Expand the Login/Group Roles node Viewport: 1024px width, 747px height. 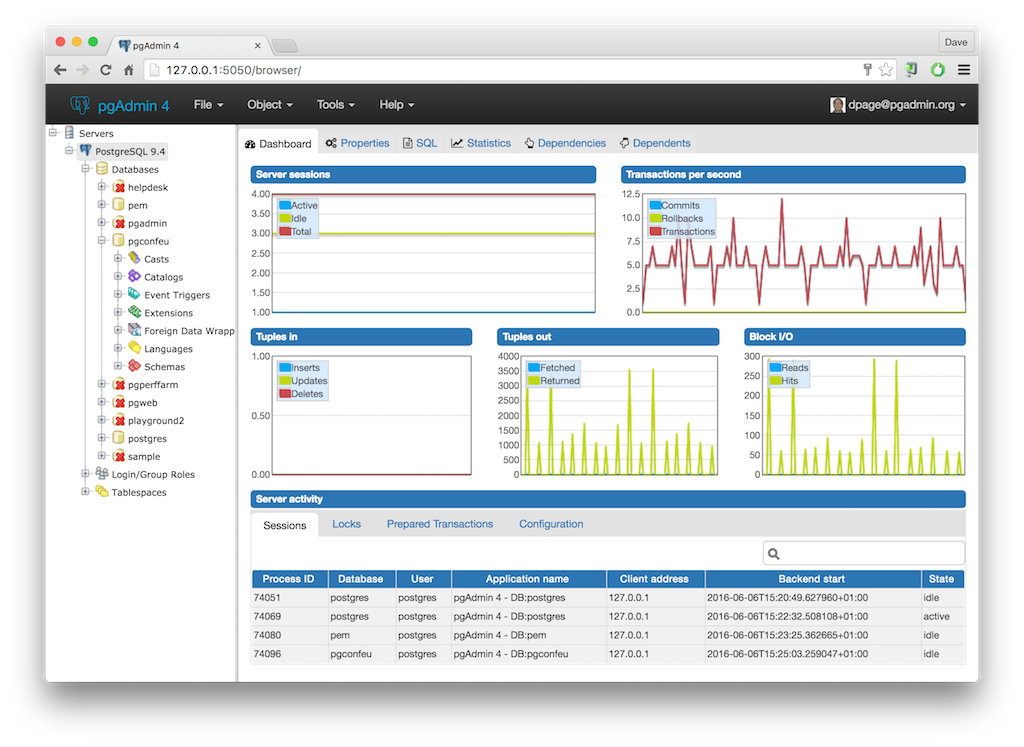point(86,473)
